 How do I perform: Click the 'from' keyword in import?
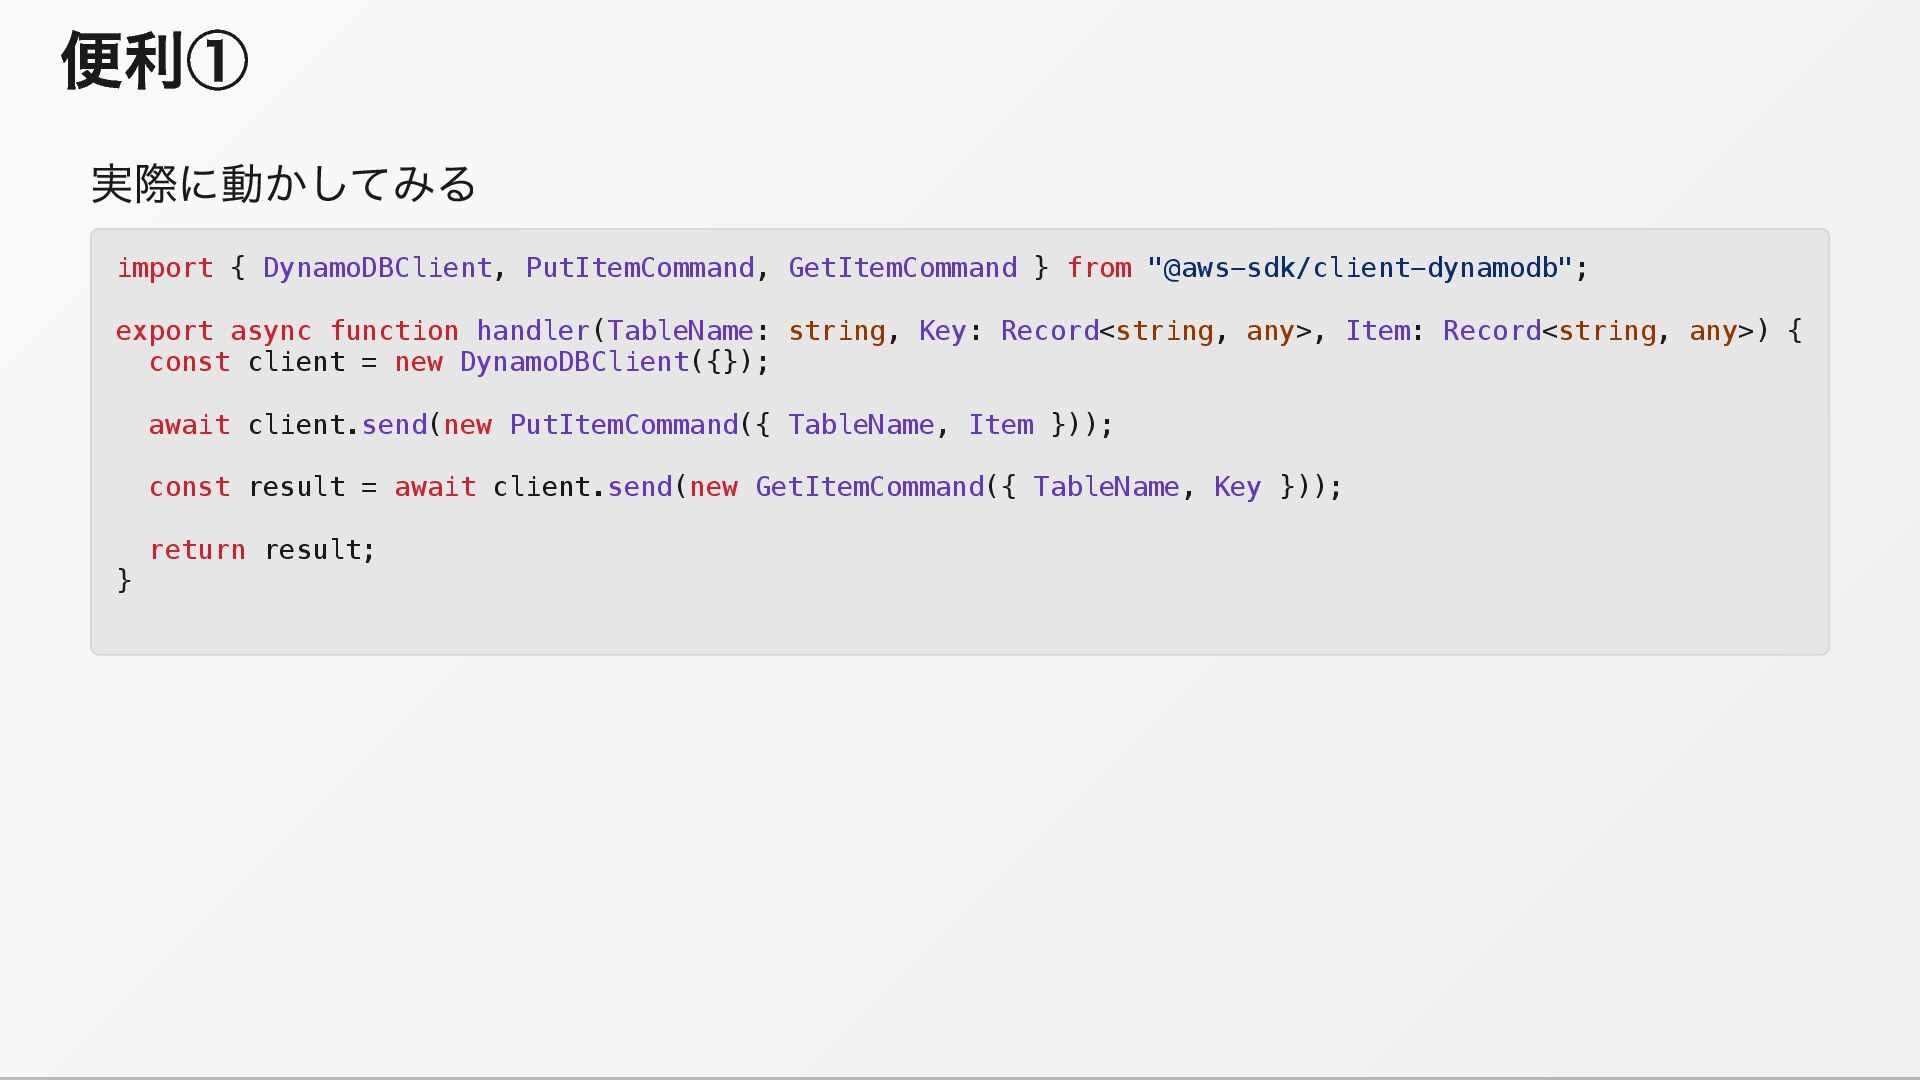click(x=1098, y=268)
